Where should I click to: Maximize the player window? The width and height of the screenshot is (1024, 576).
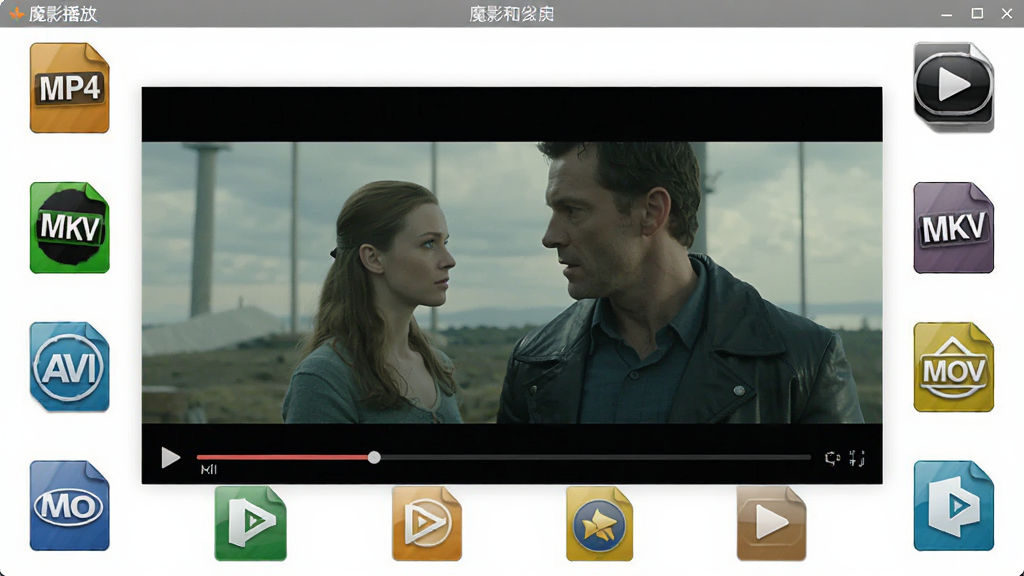(977, 13)
